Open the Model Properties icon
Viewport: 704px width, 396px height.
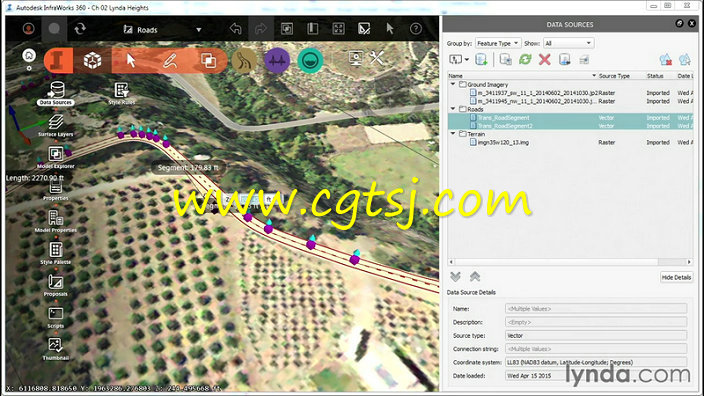pos(56,221)
